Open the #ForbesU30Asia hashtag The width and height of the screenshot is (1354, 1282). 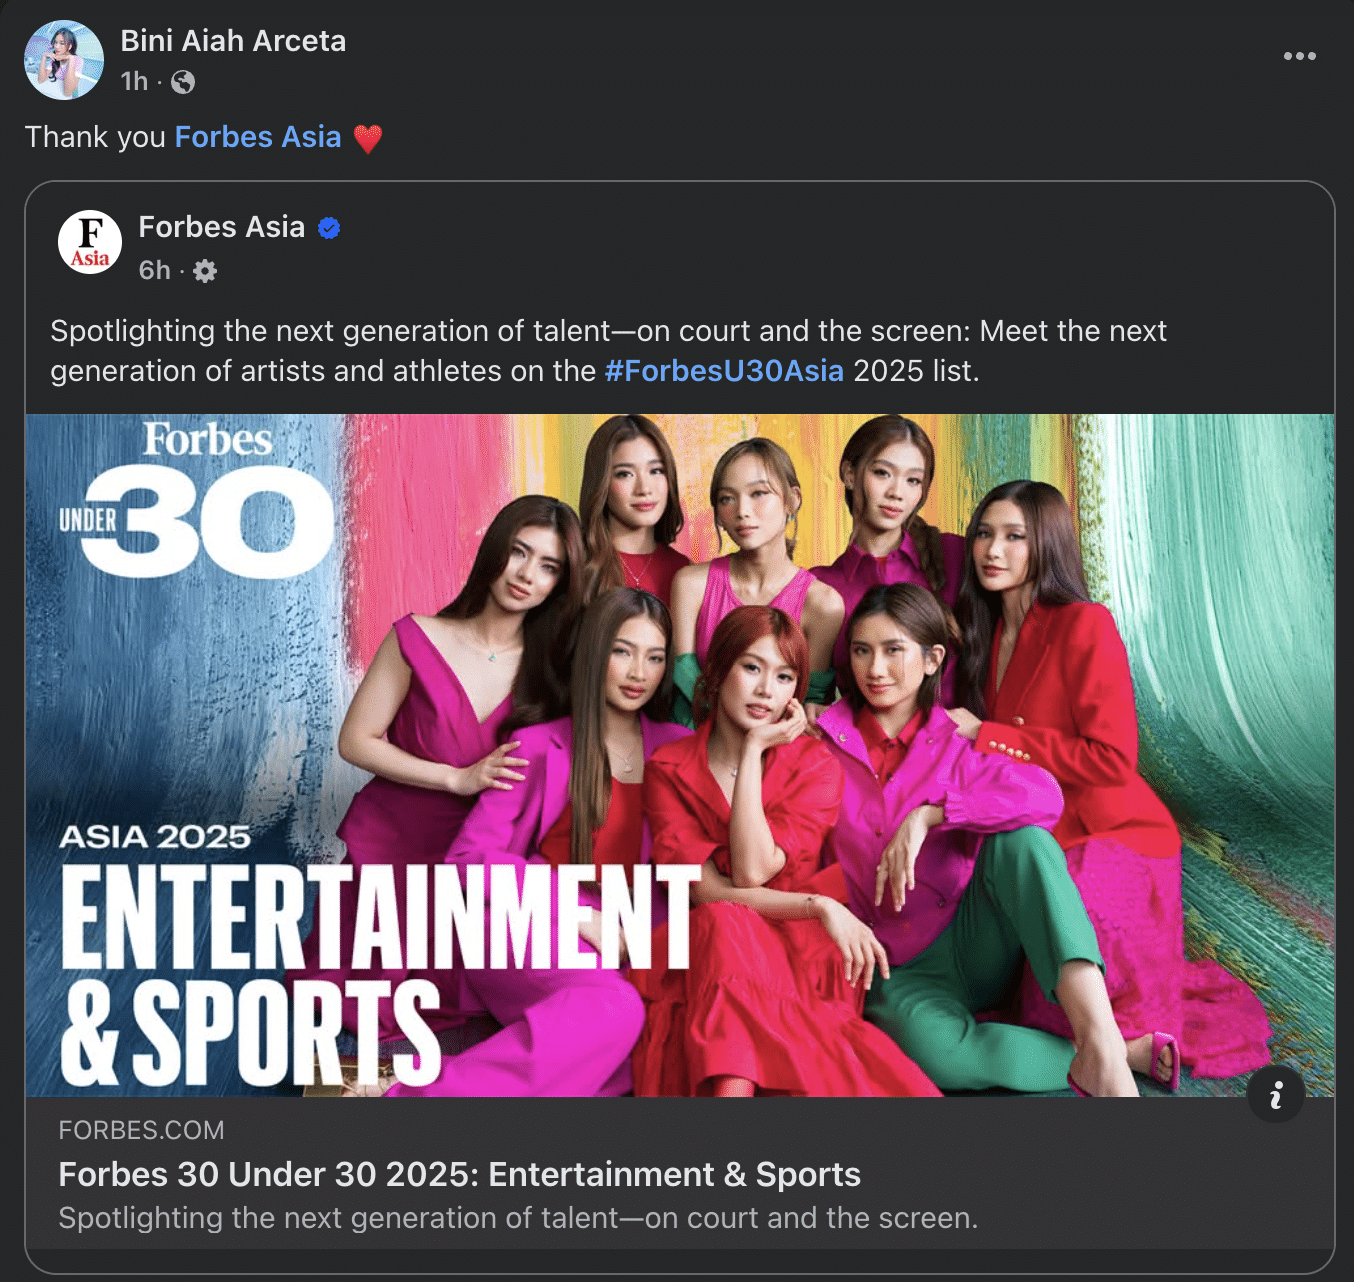coord(724,371)
